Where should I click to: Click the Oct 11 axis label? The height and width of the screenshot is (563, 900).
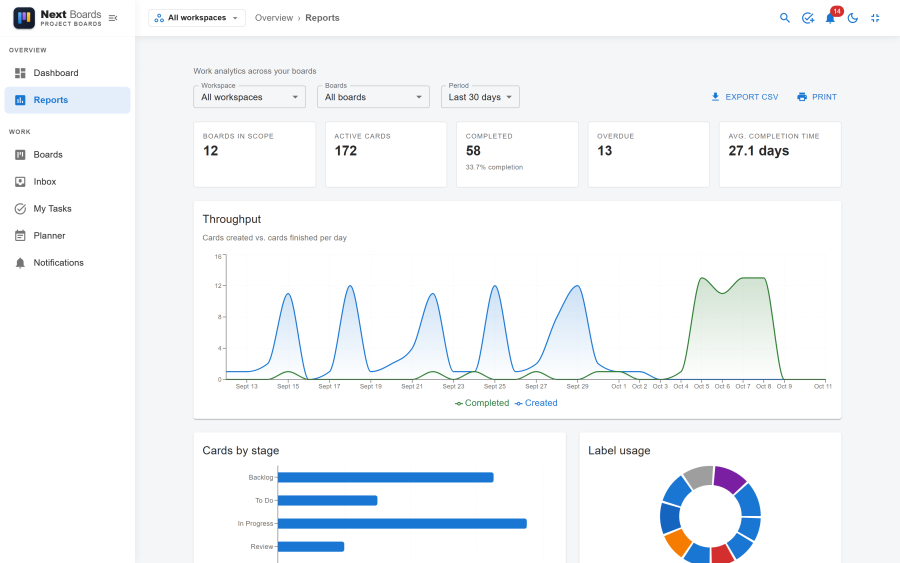(x=823, y=386)
